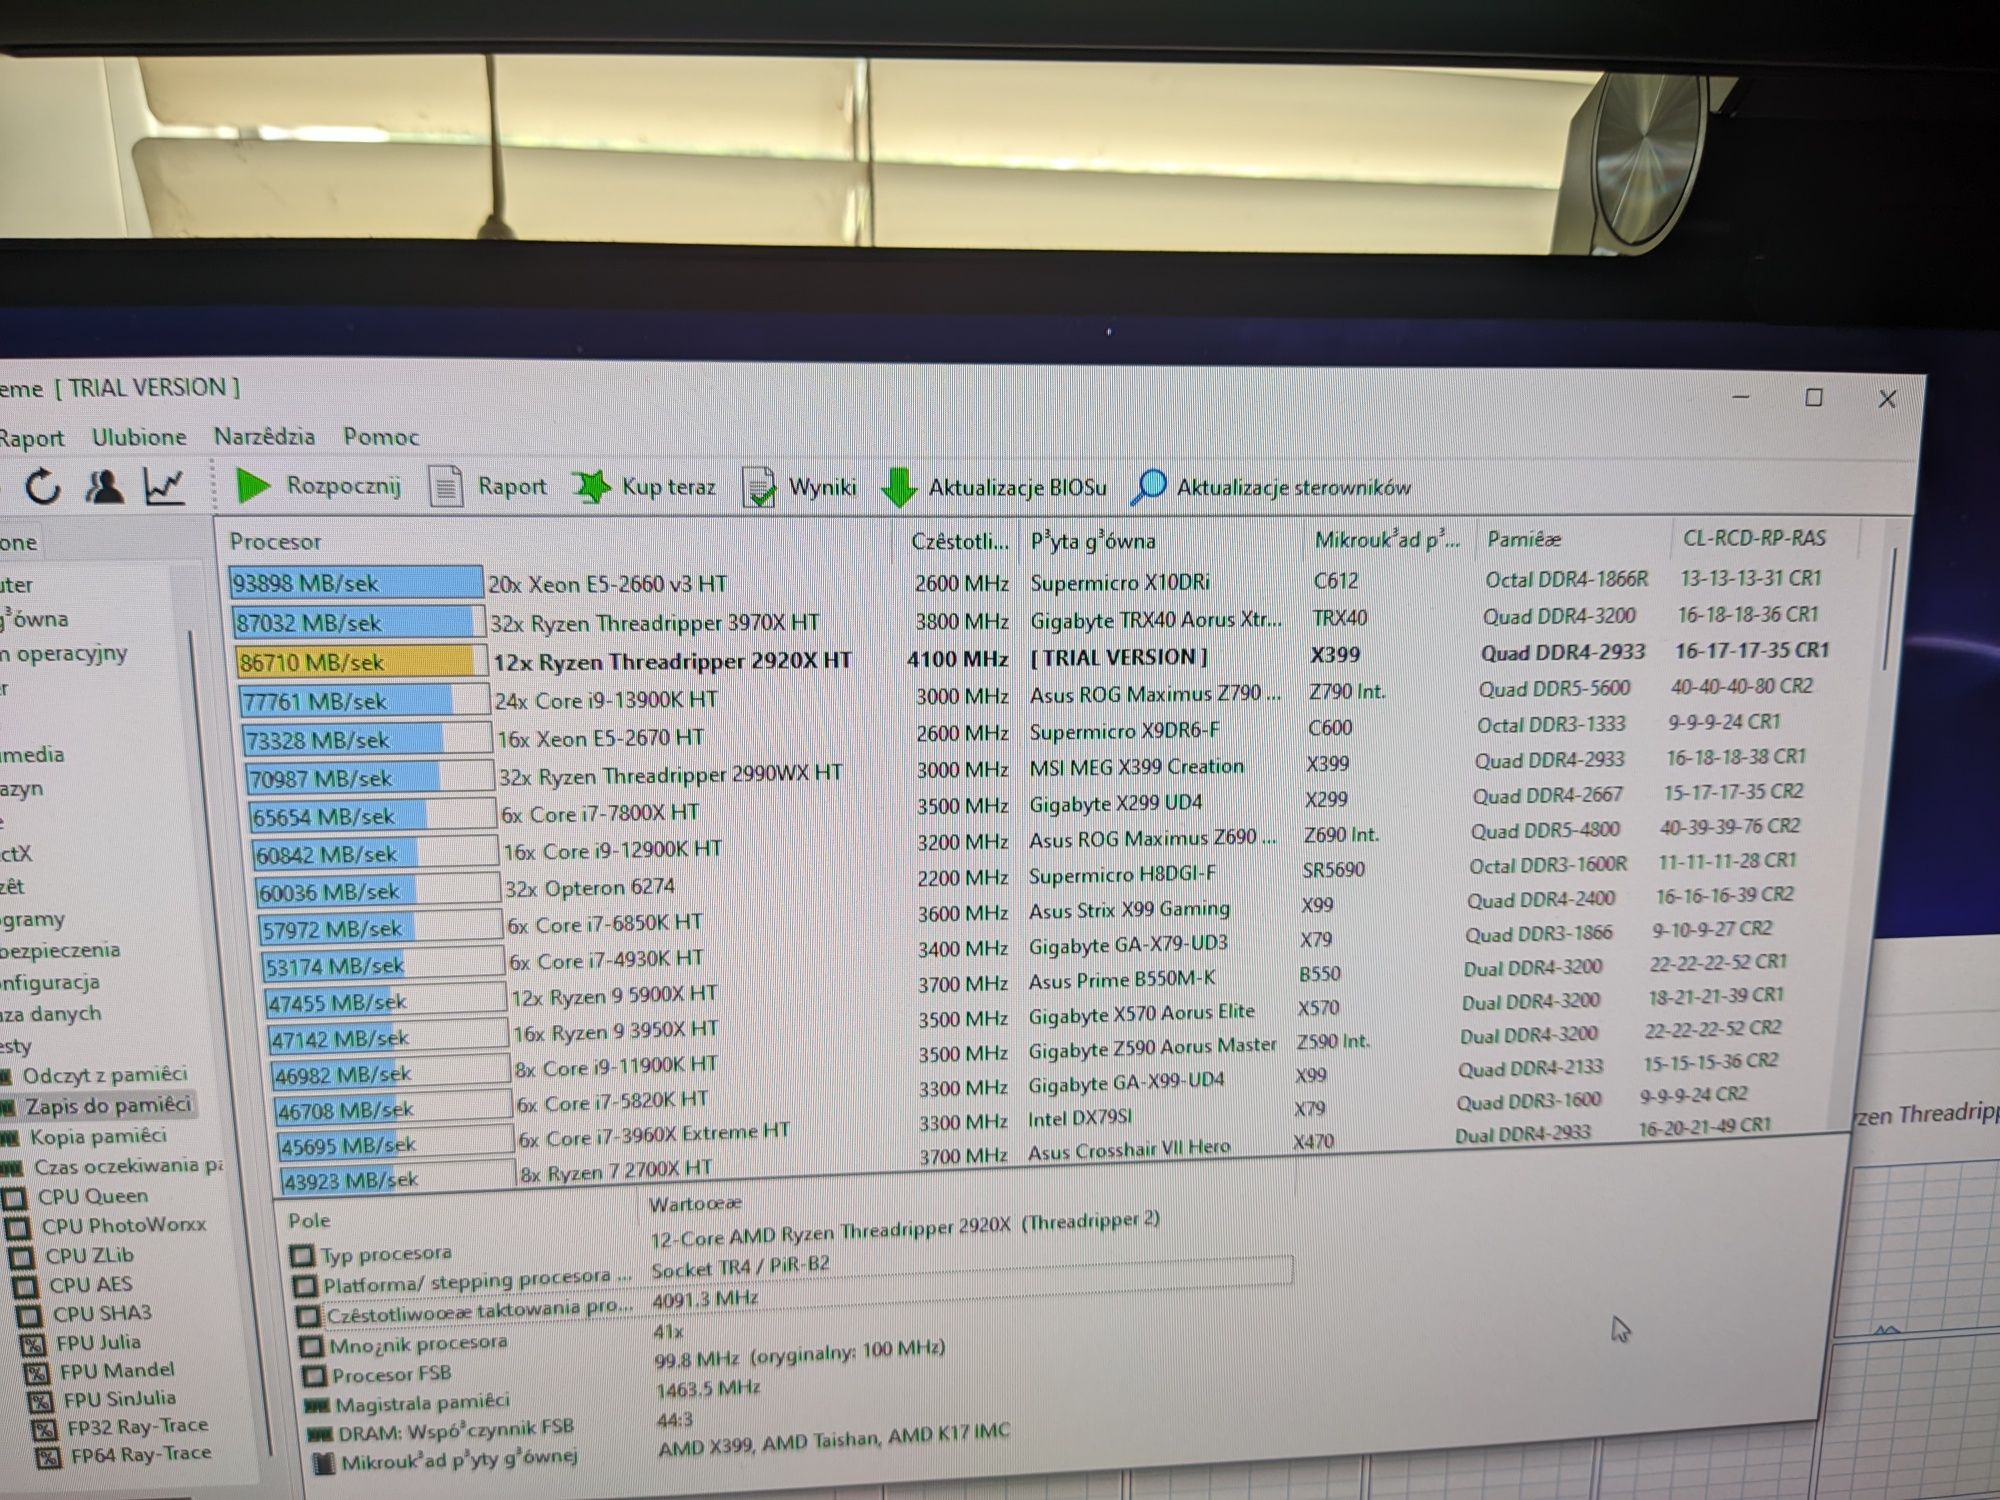This screenshot has height=1500, width=2000.
Task: Select FP32 Ray-Trace benchmark
Action: pos(137,1426)
